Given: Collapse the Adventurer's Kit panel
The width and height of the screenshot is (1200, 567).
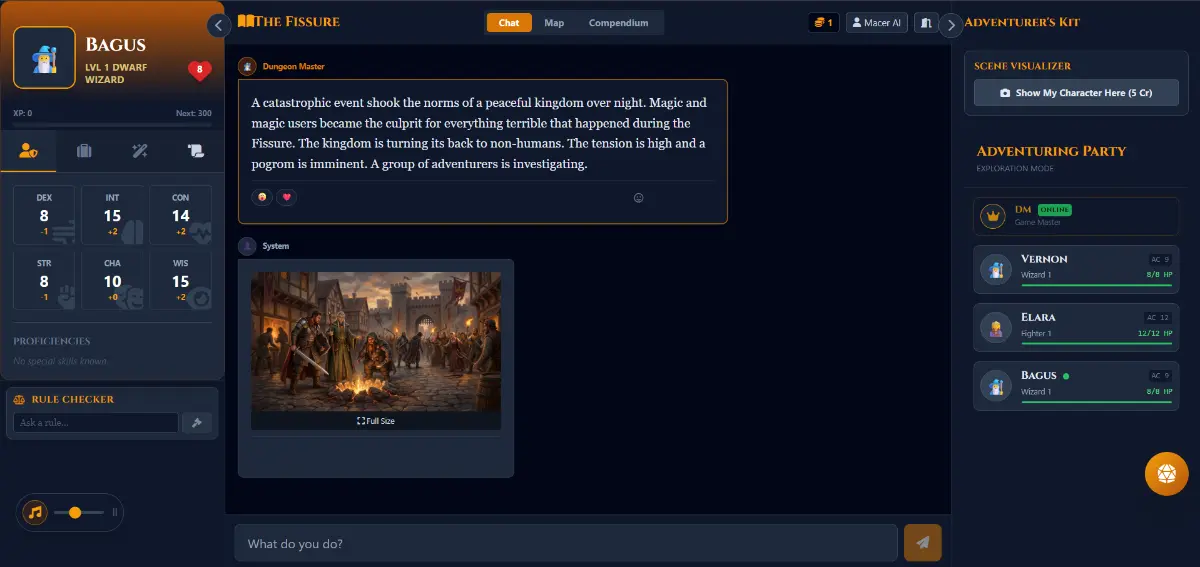Looking at the screenshot, I should click(x=951, y=25).
